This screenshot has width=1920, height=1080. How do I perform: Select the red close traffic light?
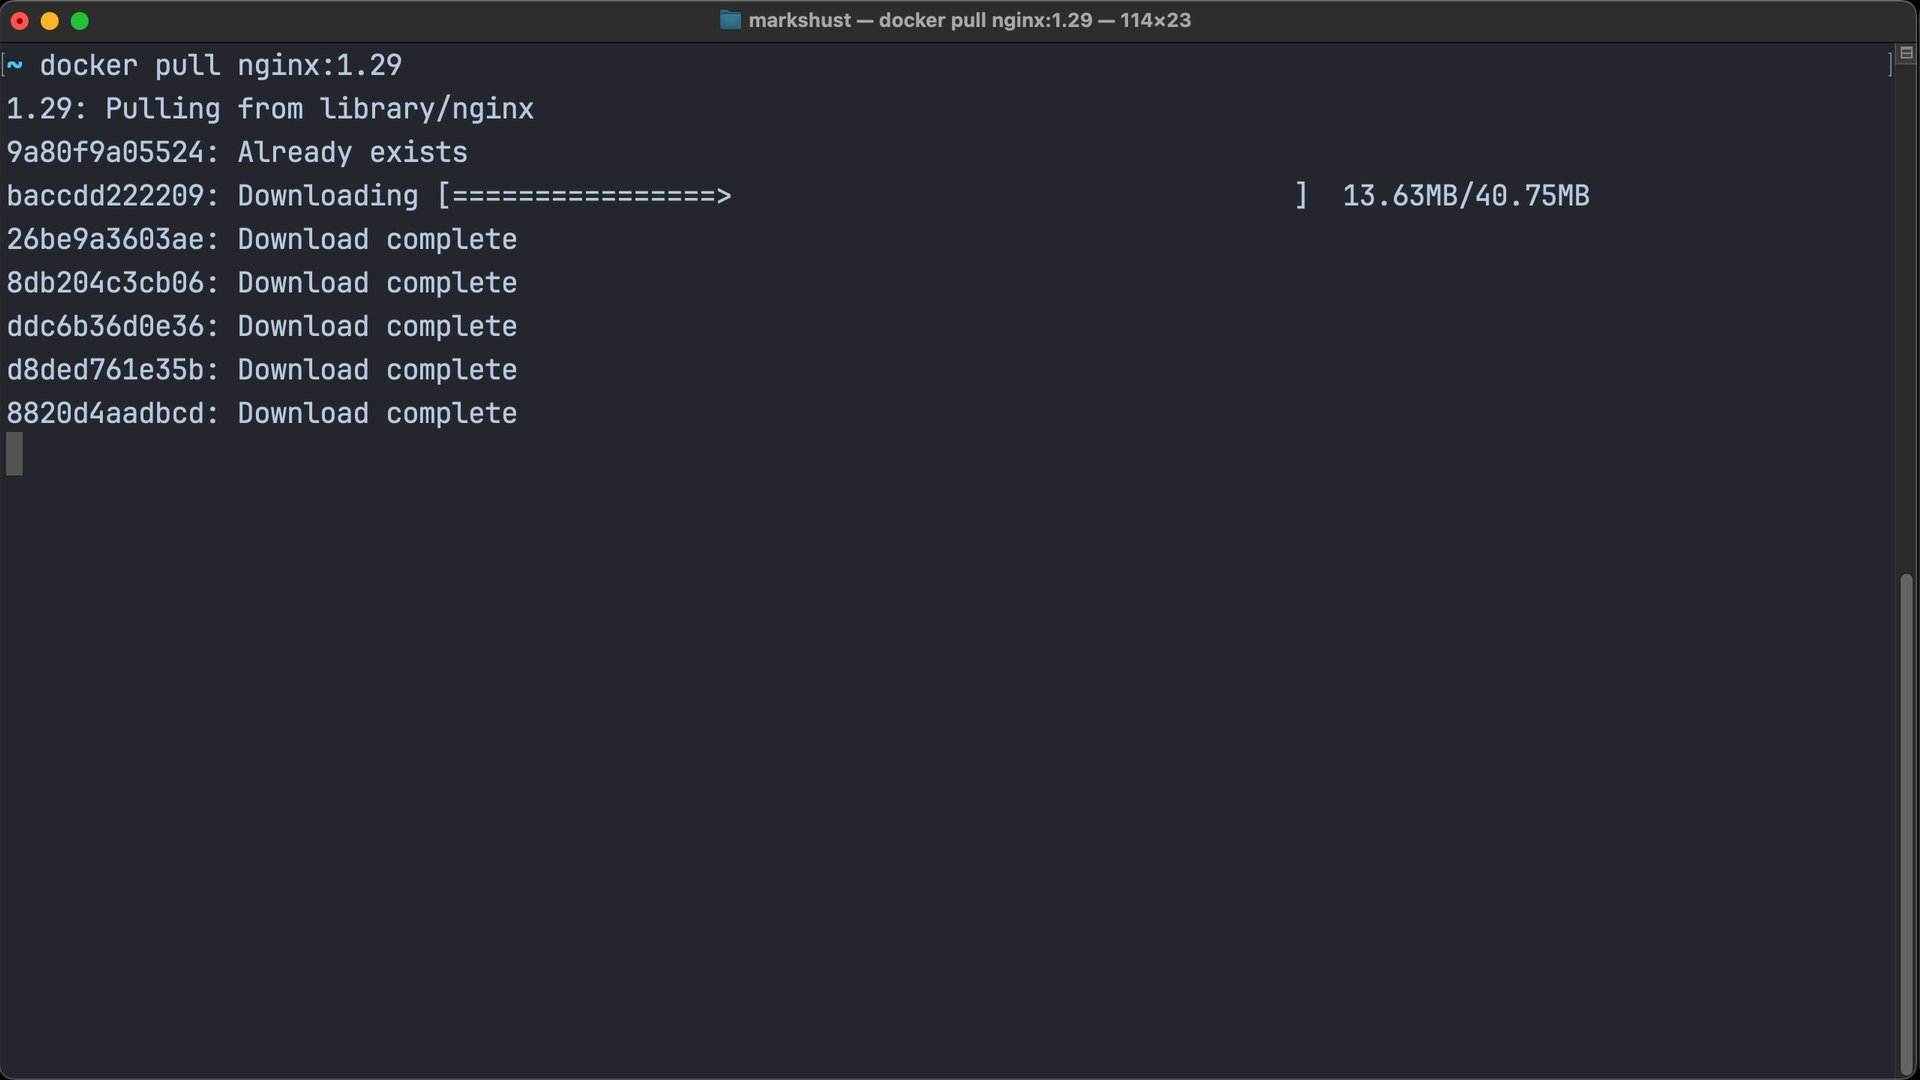coord(18,20)
